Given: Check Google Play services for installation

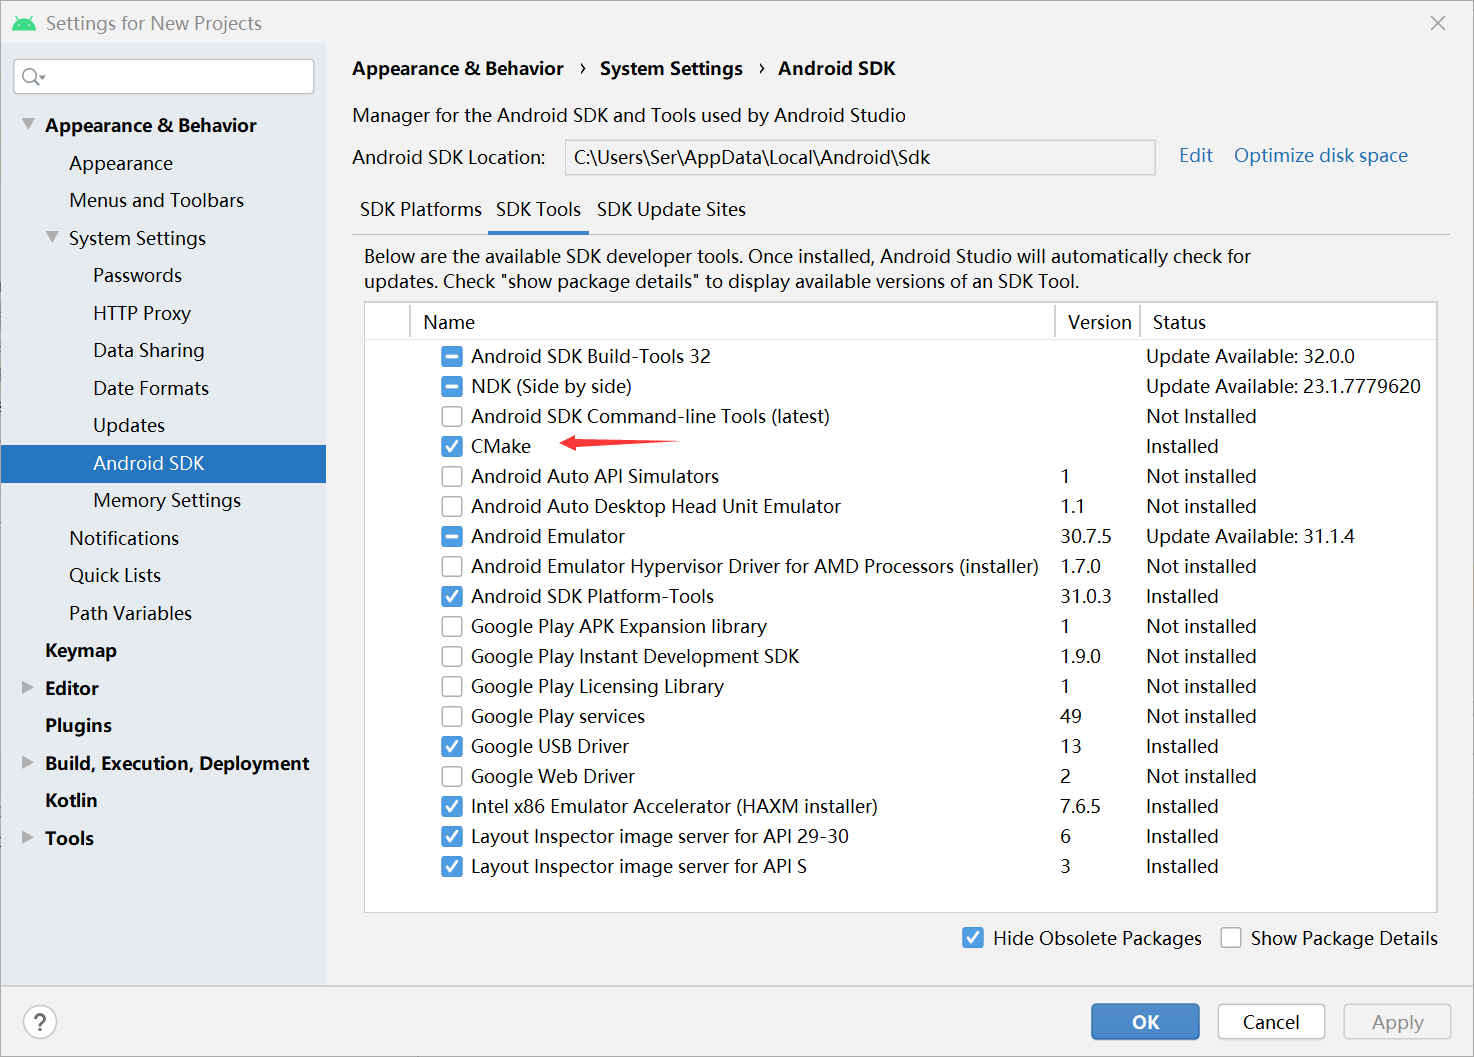Looking at the screenshot, I should coord(452,716).
